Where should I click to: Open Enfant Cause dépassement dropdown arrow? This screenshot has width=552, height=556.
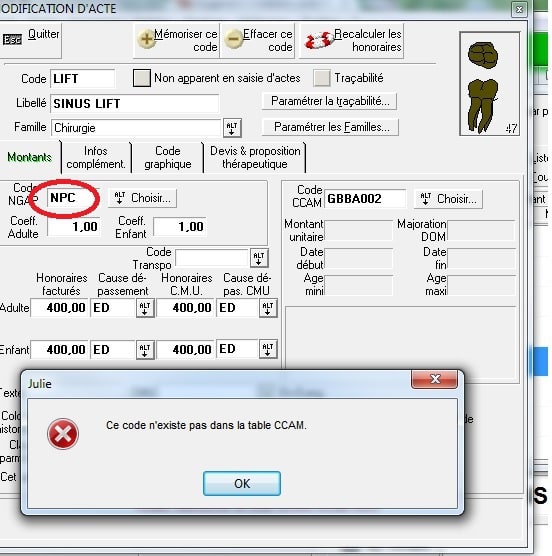click(x=145, y=350)
